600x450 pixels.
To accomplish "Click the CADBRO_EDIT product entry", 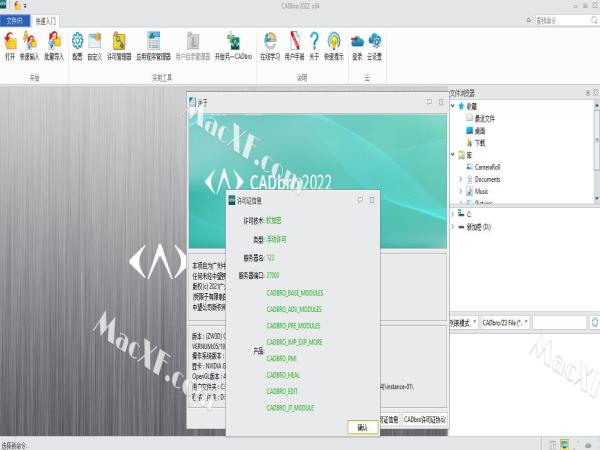I will pyautogui.click(x=282, y=391).
